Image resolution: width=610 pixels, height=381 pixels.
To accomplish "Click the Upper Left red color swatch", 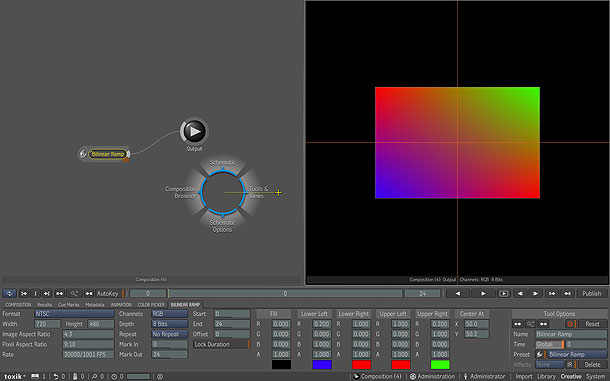I will (x=401, y=365).
